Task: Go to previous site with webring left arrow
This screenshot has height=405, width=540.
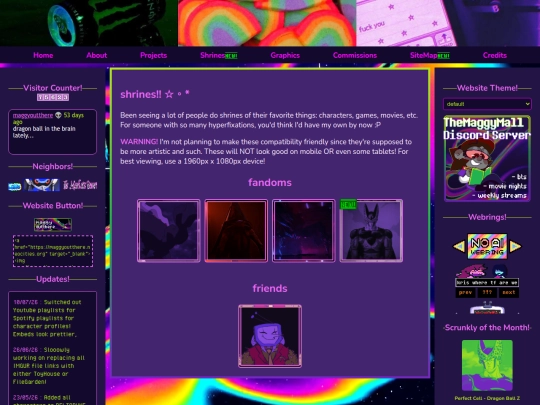Action: pyautogui.click(x=459, y=246)
